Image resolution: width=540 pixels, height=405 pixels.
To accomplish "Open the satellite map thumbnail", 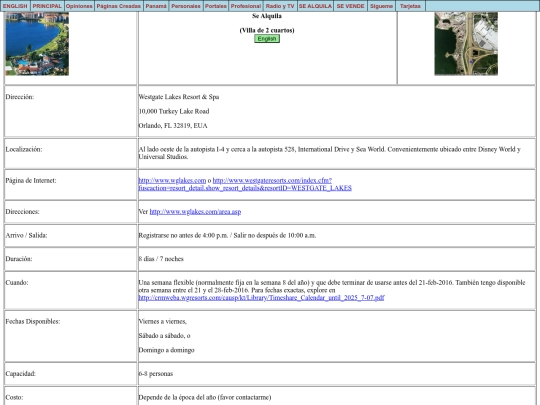I will [466, 44].
